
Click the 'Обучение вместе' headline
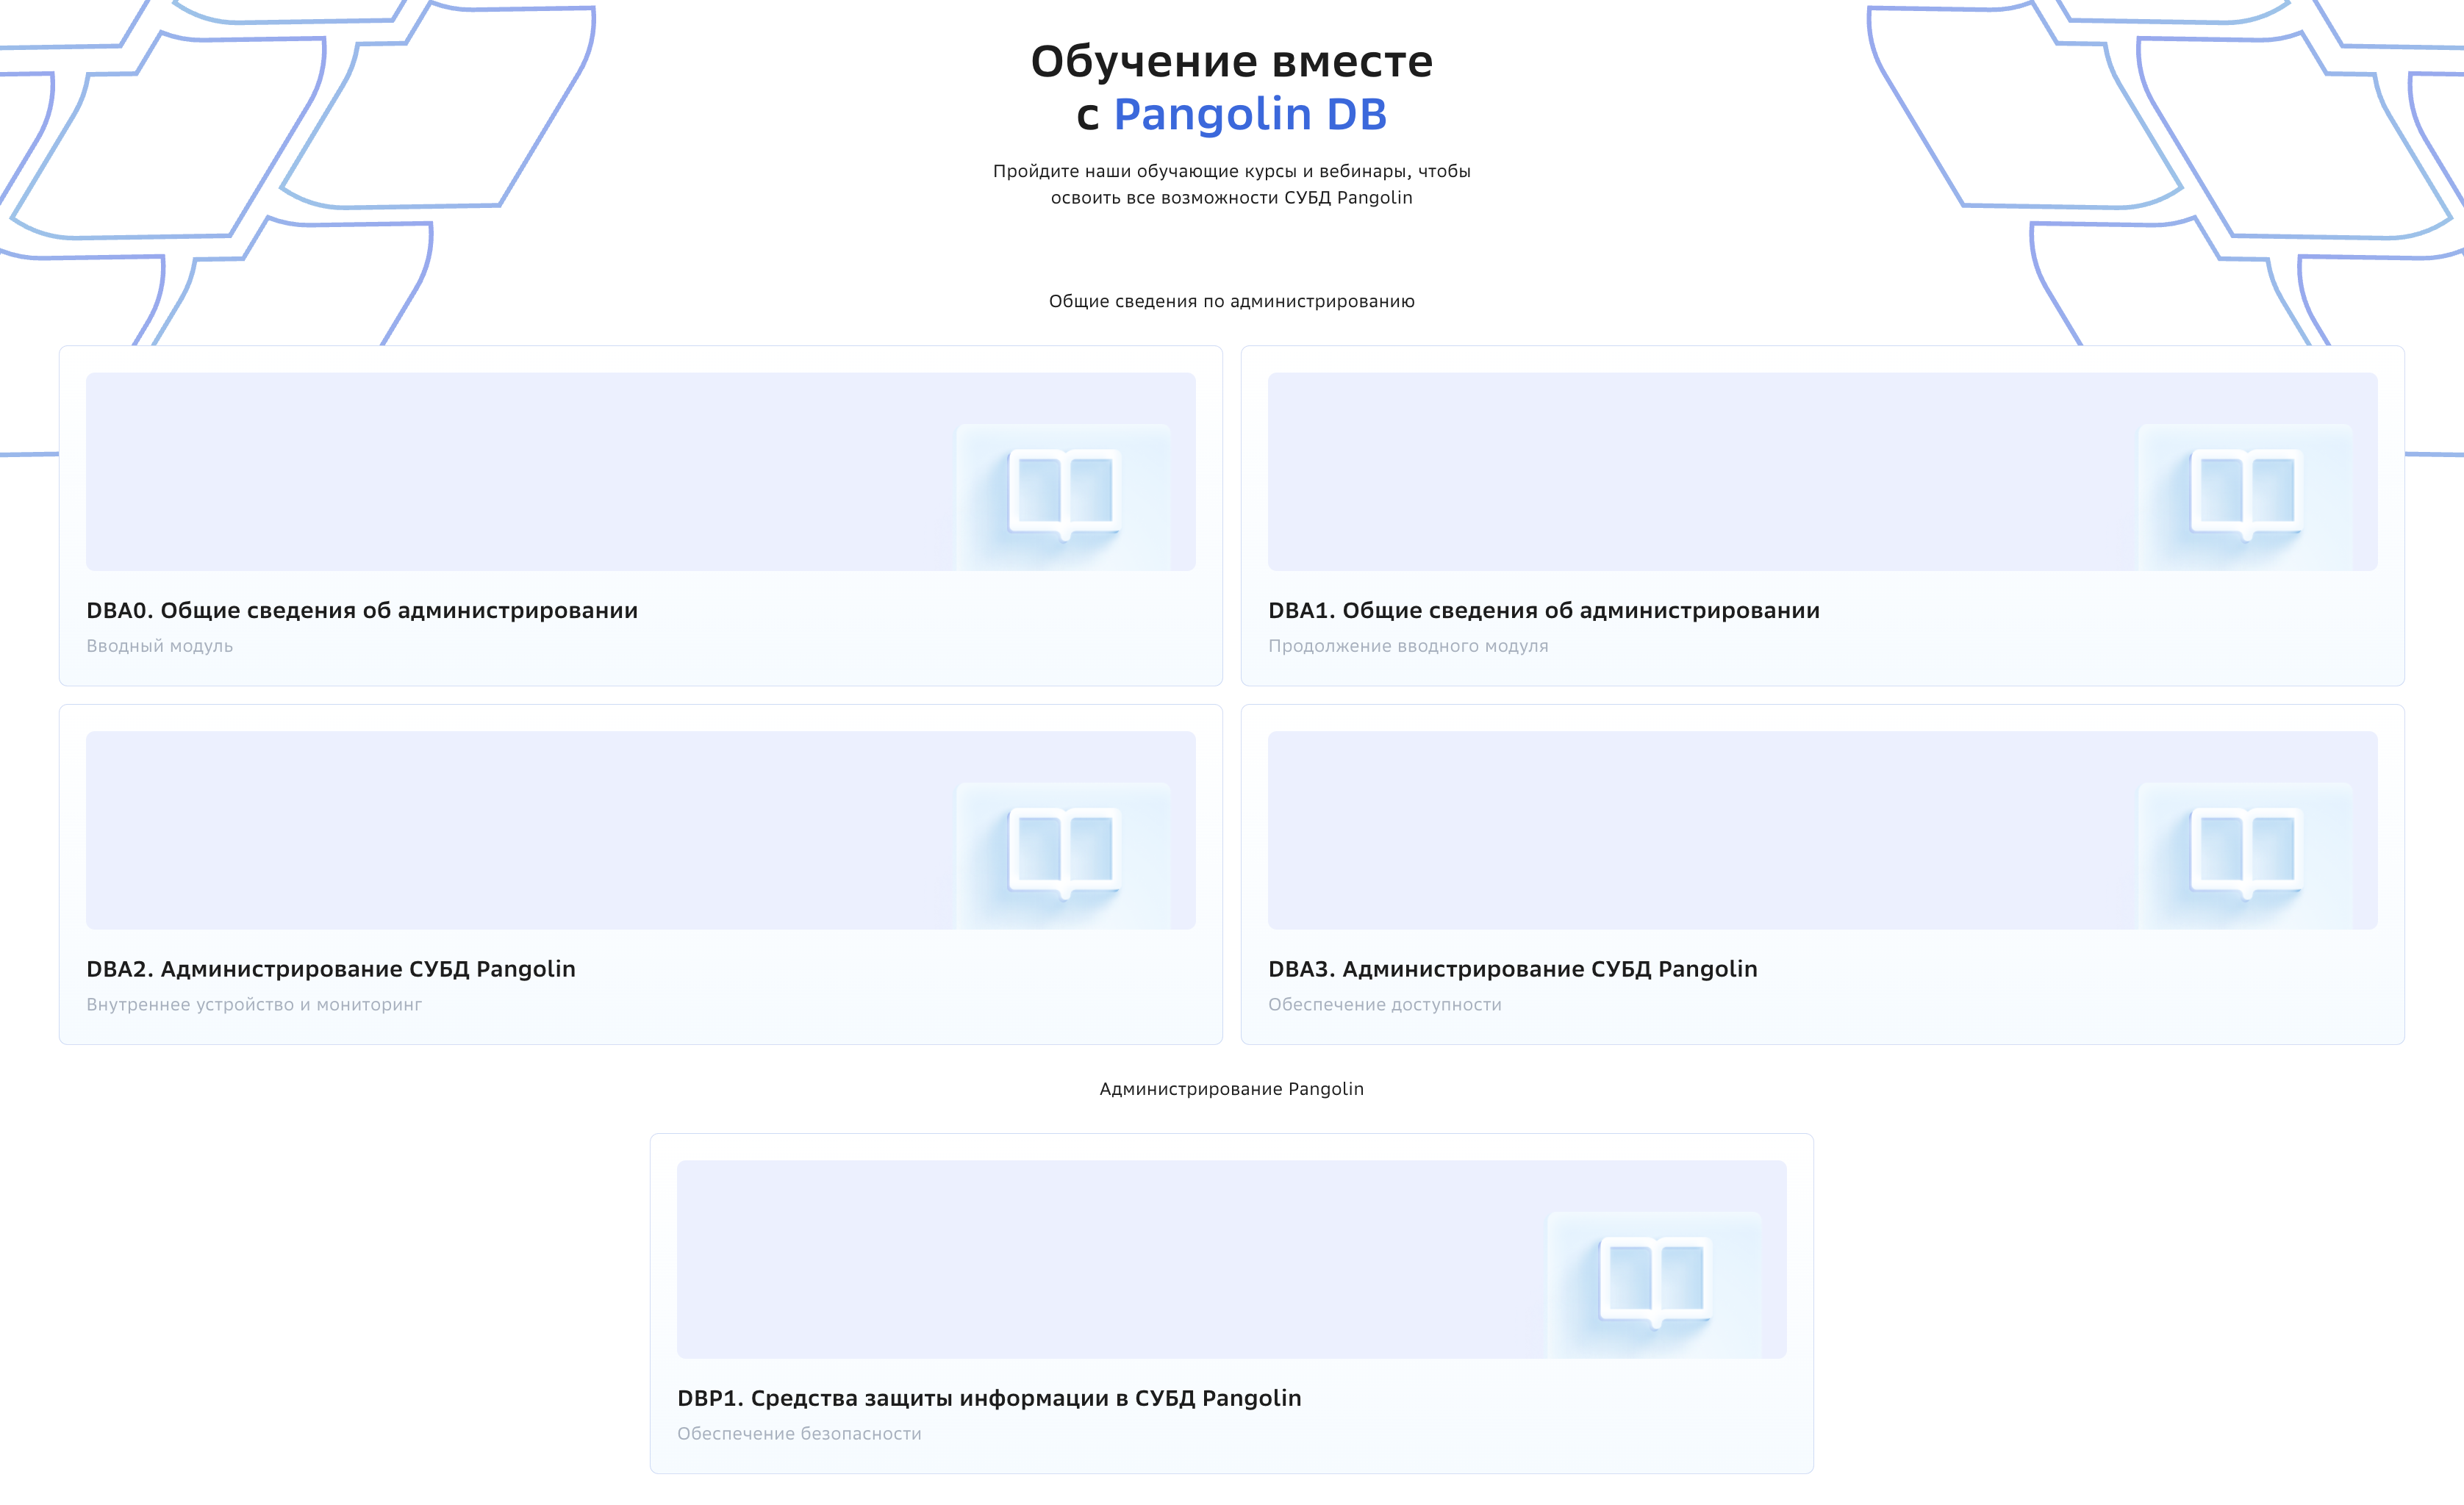pyautogui.click(x=1232, y=61)
